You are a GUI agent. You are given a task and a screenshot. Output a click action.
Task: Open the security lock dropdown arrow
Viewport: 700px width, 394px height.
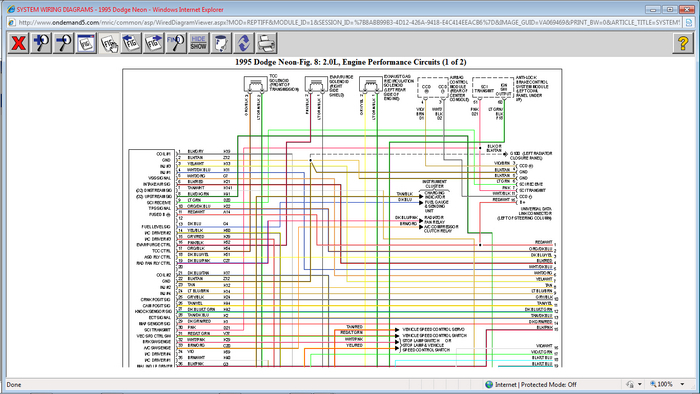pos(640,384)
